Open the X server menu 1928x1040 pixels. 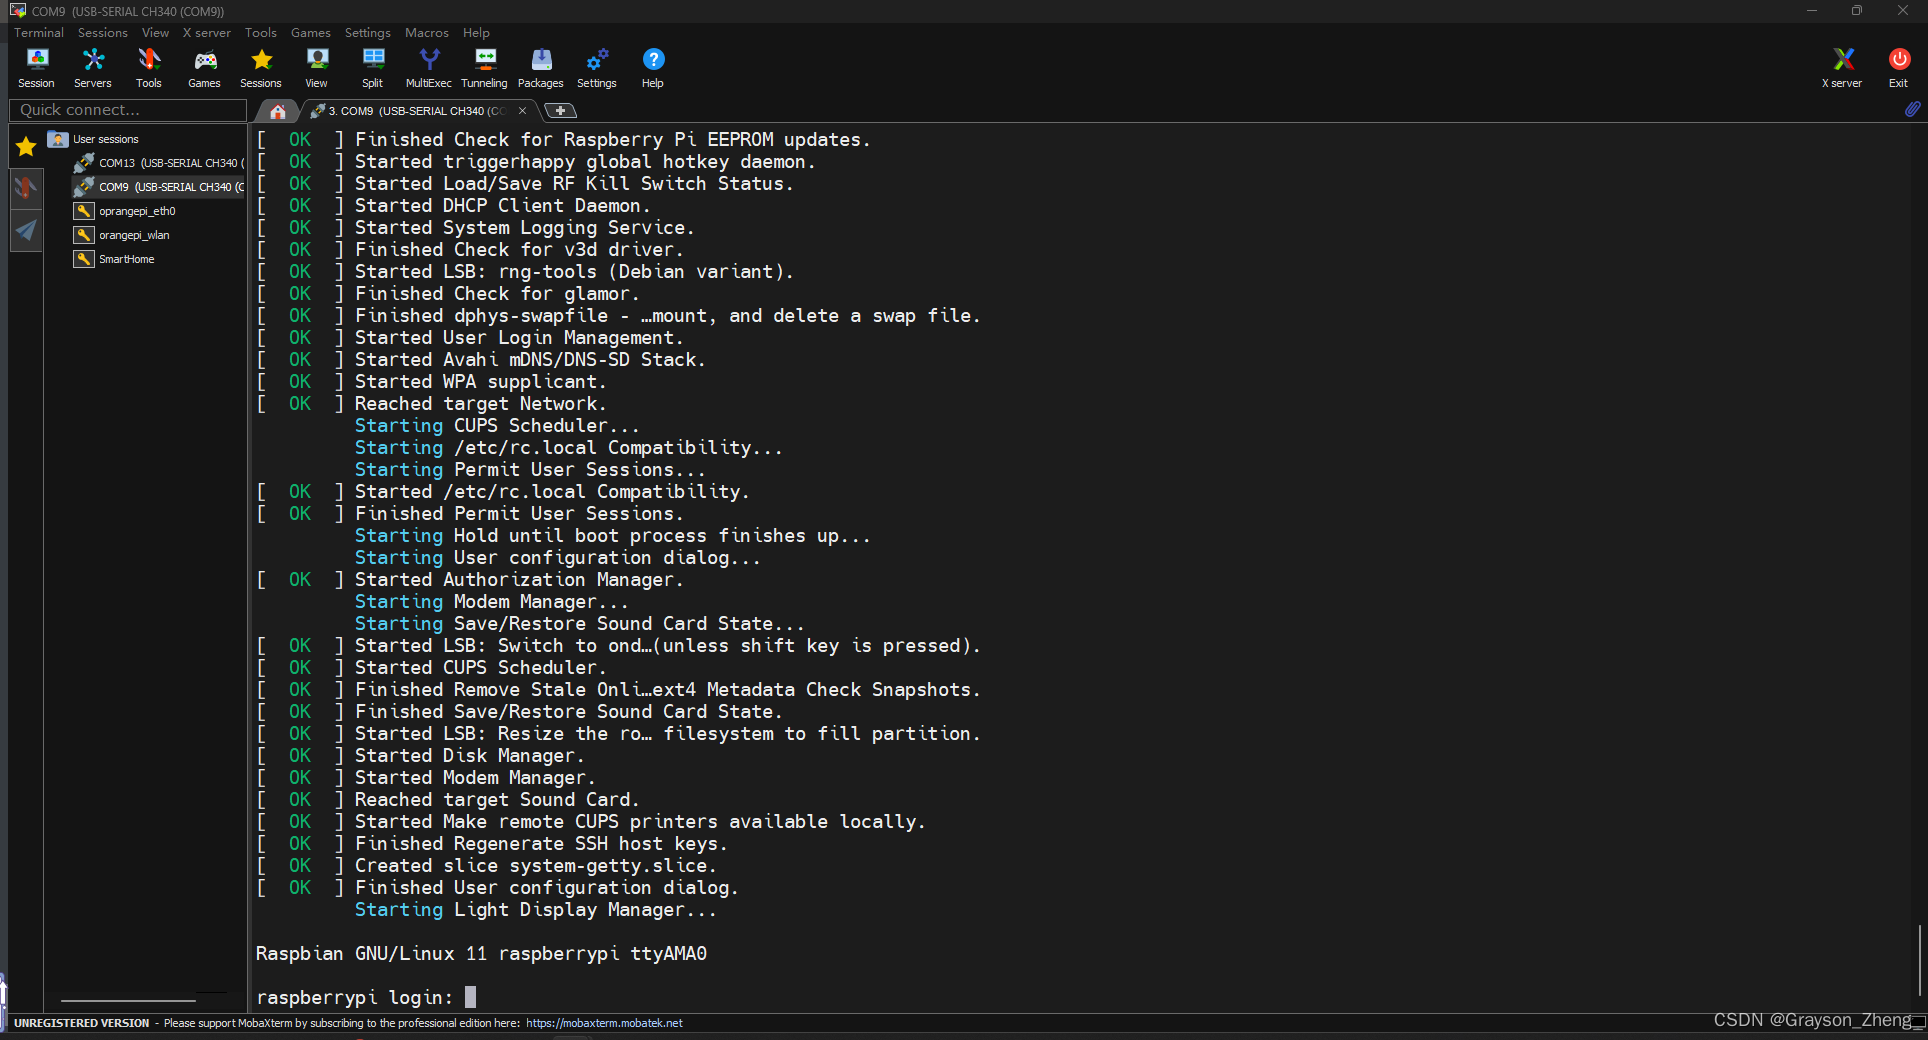(207, 33)
